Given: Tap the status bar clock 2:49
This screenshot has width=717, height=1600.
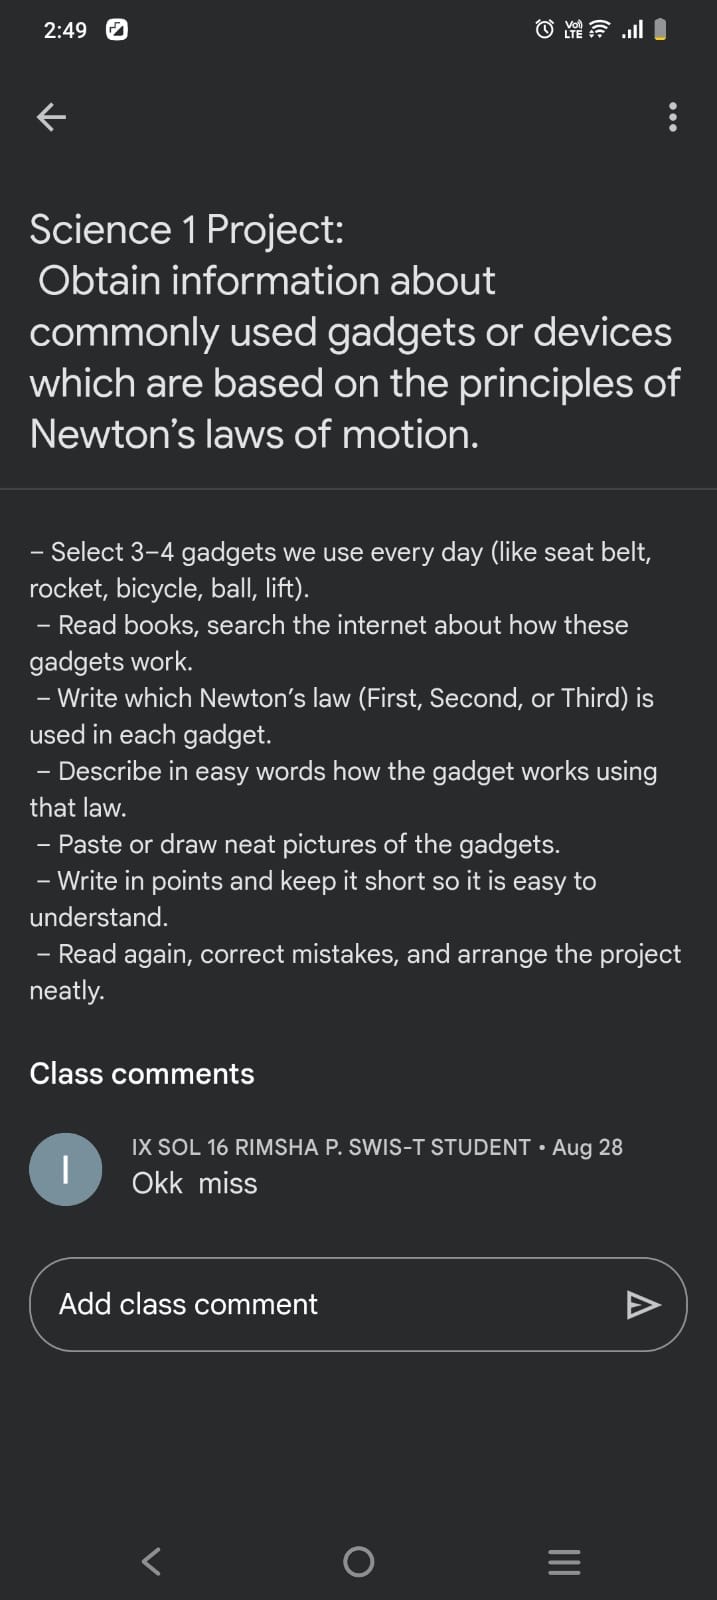Looking at the screenshot, I should (65, 30).
